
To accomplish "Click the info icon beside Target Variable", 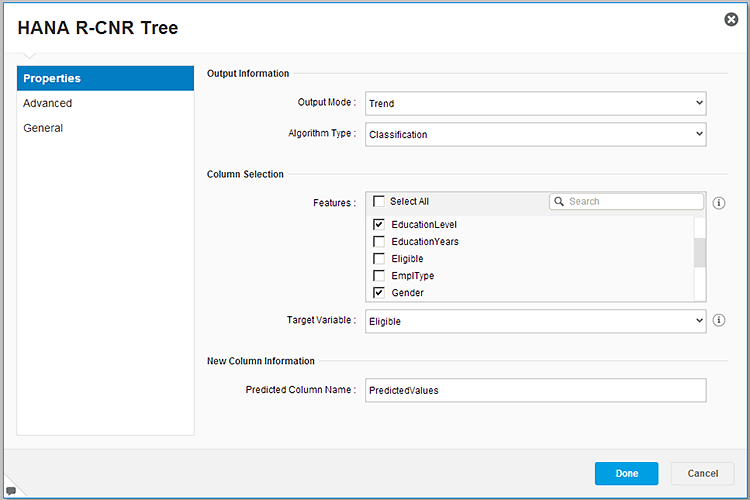I will [718, 320].
